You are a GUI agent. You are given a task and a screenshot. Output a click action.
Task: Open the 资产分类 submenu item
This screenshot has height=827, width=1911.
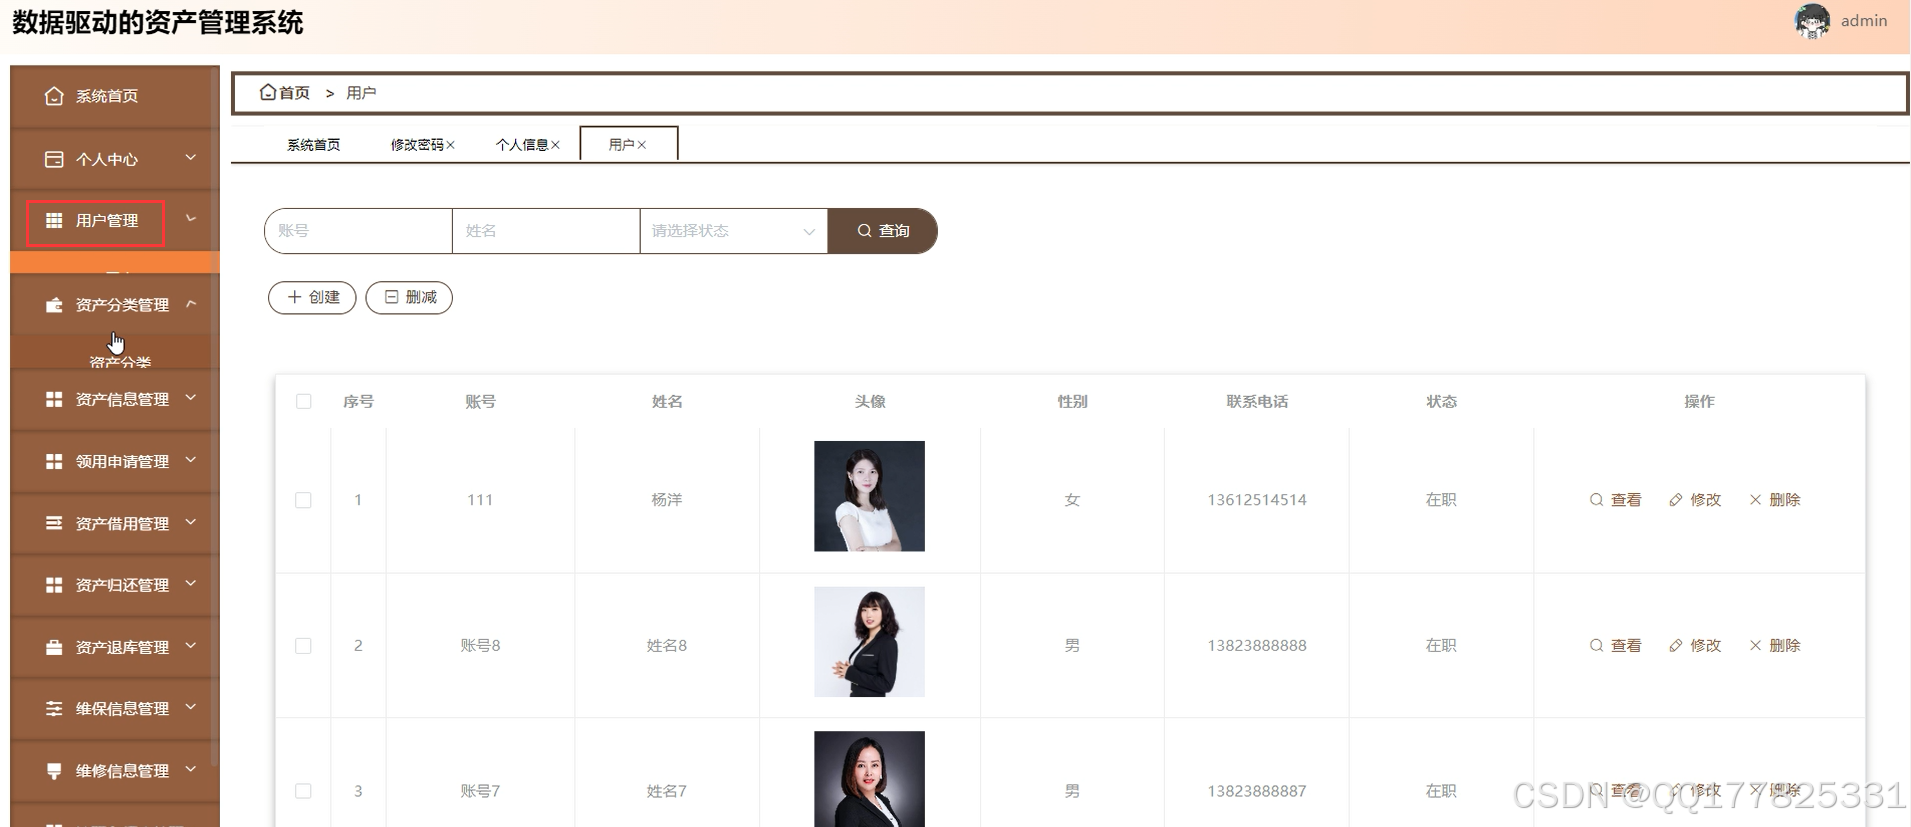pyautogui.click(x=120, y=362)
